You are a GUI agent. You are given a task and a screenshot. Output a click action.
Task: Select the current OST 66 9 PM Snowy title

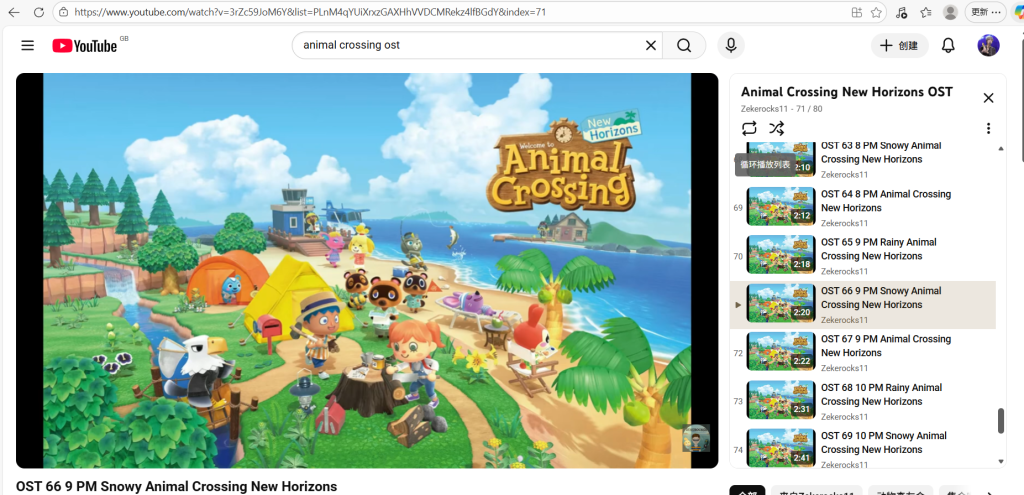pyautogui.click(x=881, y=298)
